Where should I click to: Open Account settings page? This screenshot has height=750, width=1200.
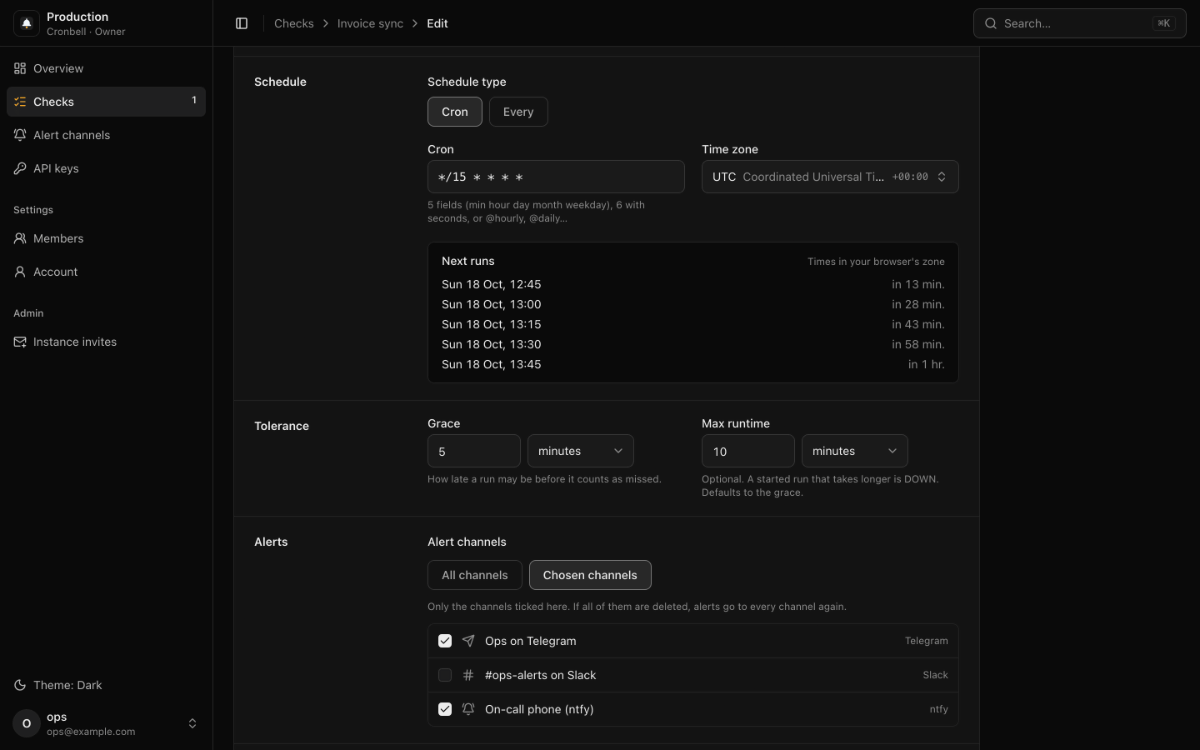(106, 271)
